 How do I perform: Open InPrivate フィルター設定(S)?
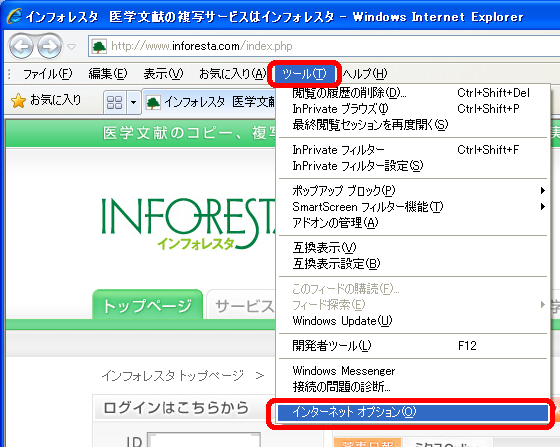point(413,166)
